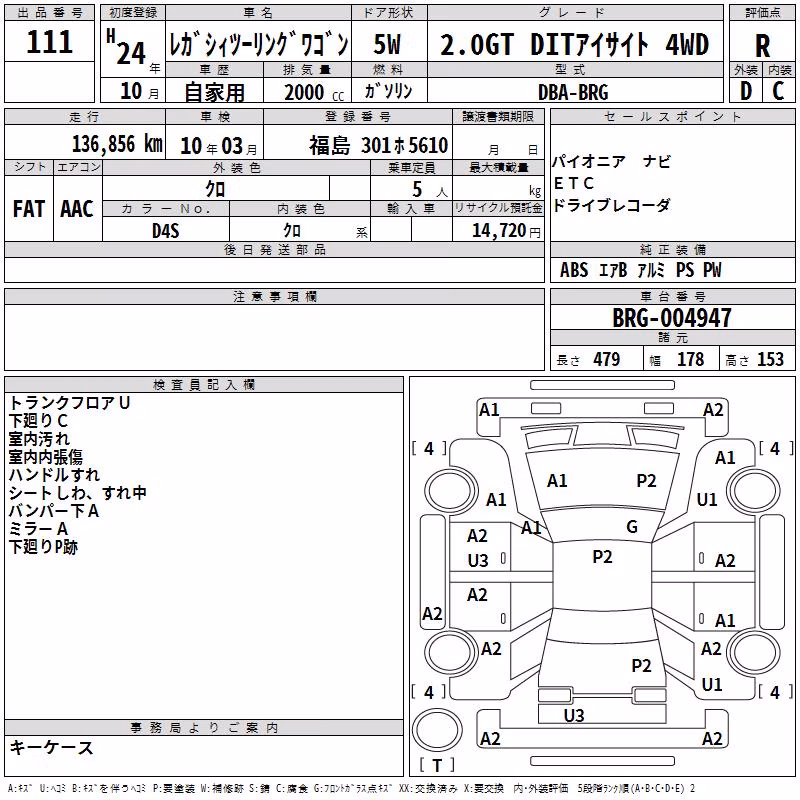
Task: Select the inspector note トランクフロアU
Action: [69, 403]
